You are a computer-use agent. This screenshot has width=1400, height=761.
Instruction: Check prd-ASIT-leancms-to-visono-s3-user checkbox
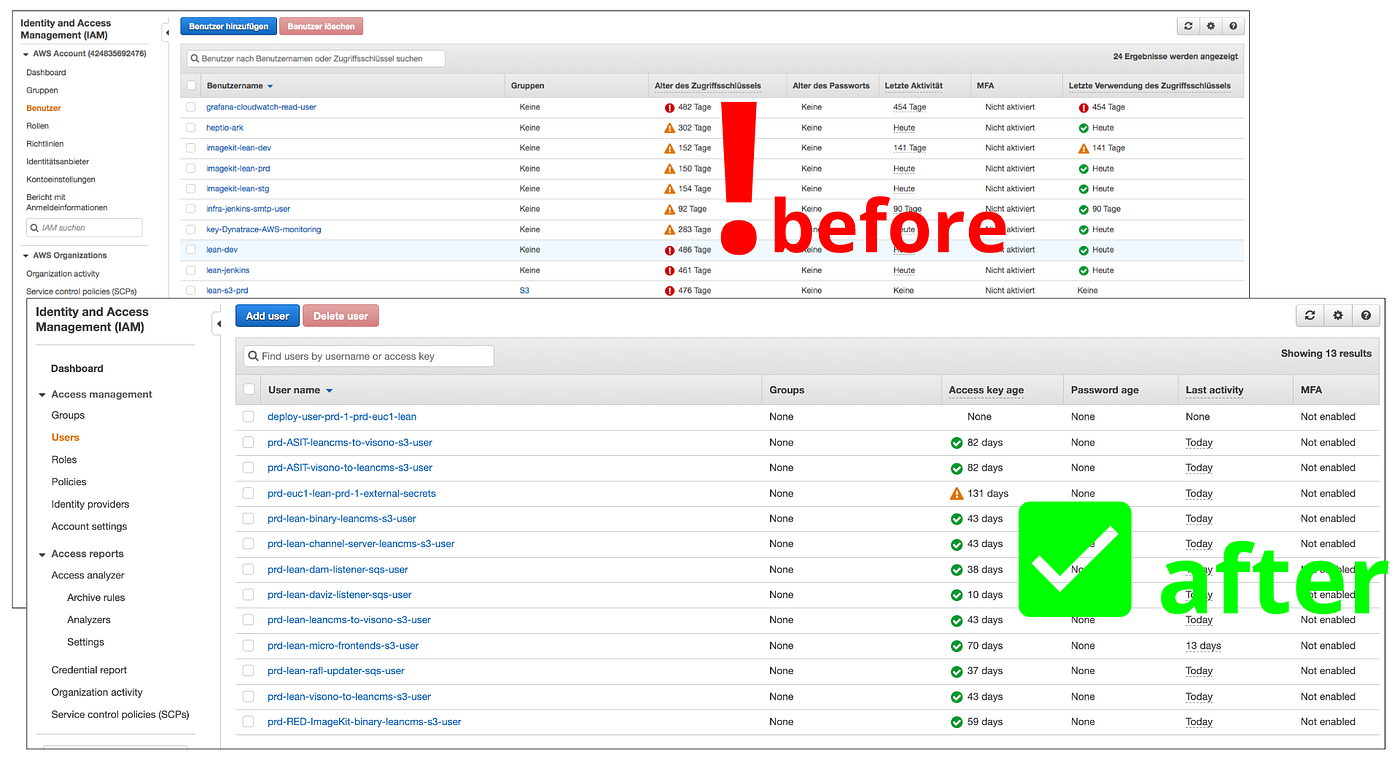[x=248, y=442]
